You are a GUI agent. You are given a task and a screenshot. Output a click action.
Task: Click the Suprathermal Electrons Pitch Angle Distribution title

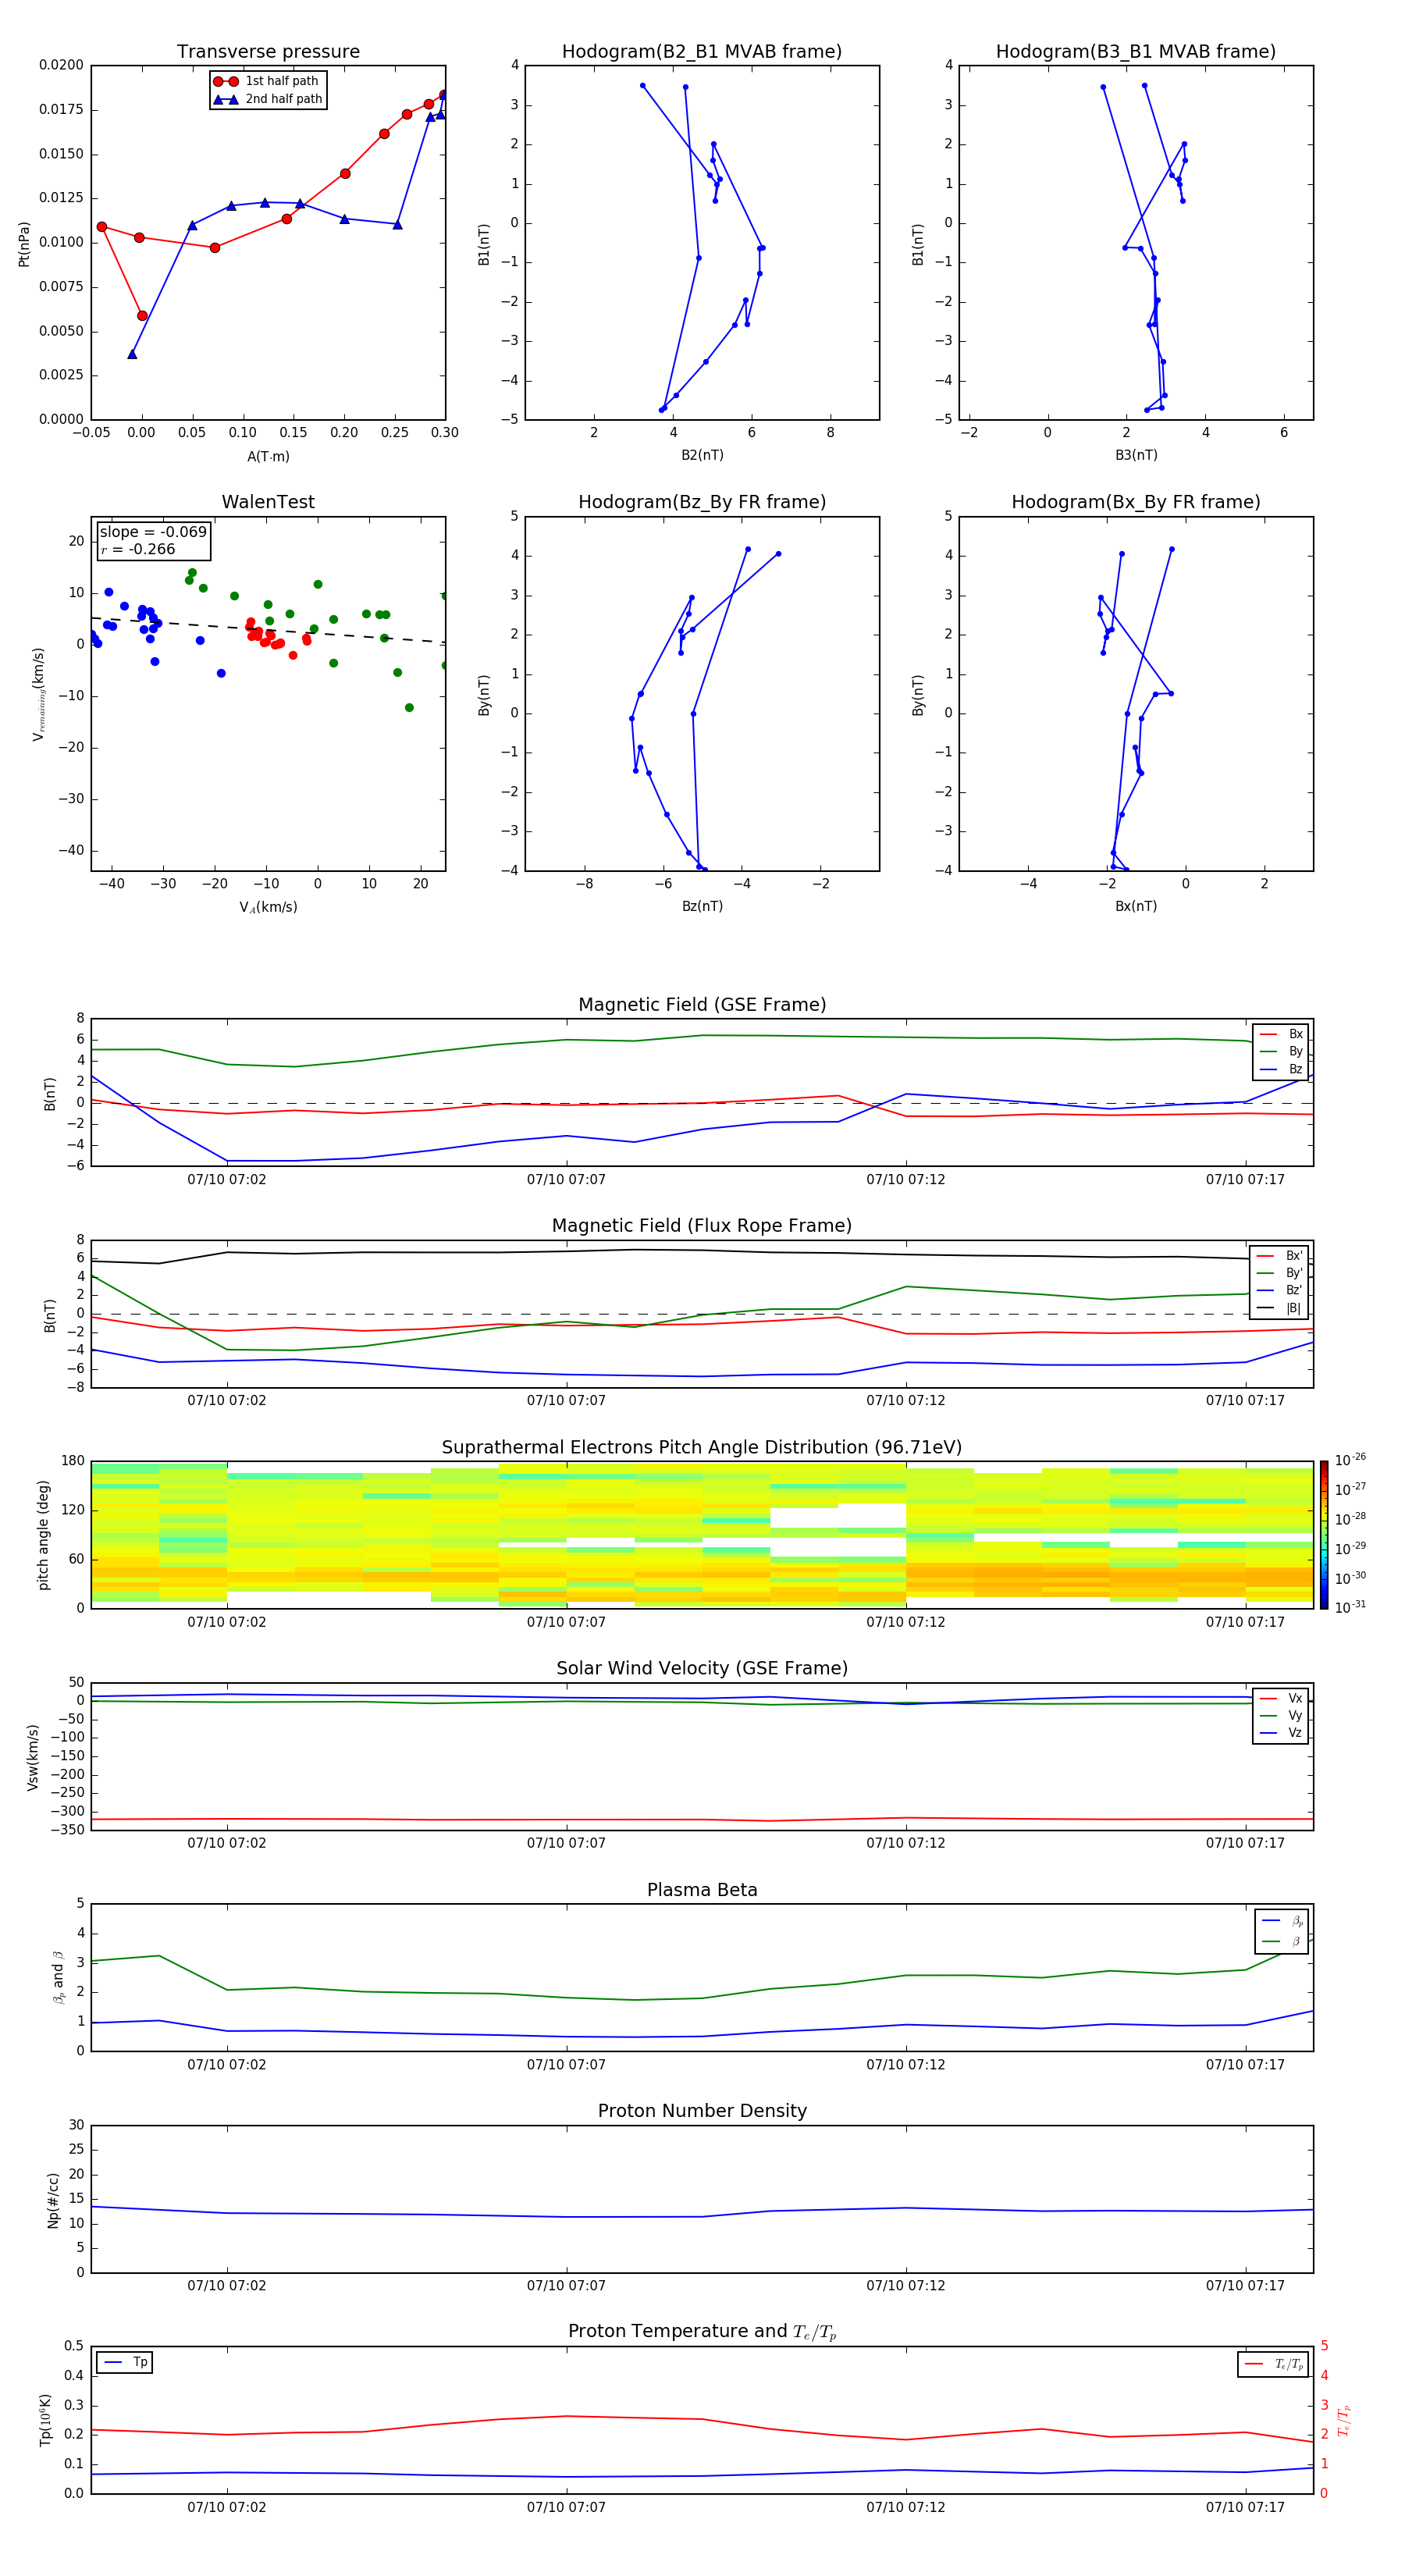[702, 1447]
